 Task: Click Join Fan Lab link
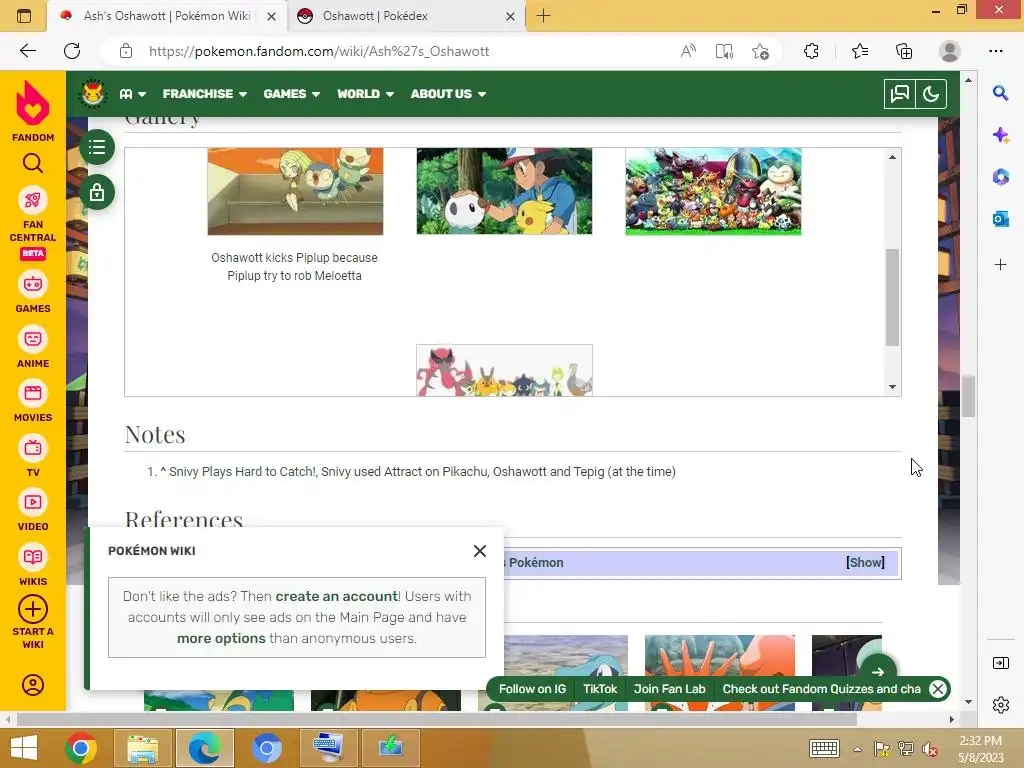coord(669,689)
